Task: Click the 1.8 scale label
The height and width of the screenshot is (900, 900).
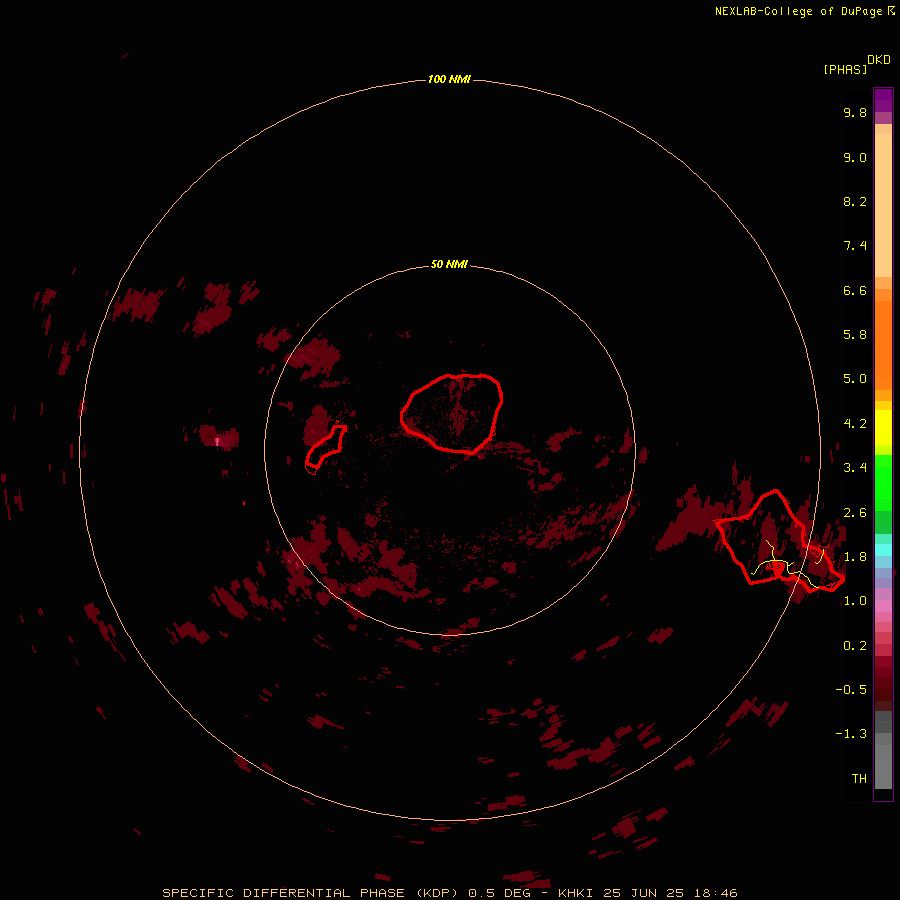Action: click(855, 557)
